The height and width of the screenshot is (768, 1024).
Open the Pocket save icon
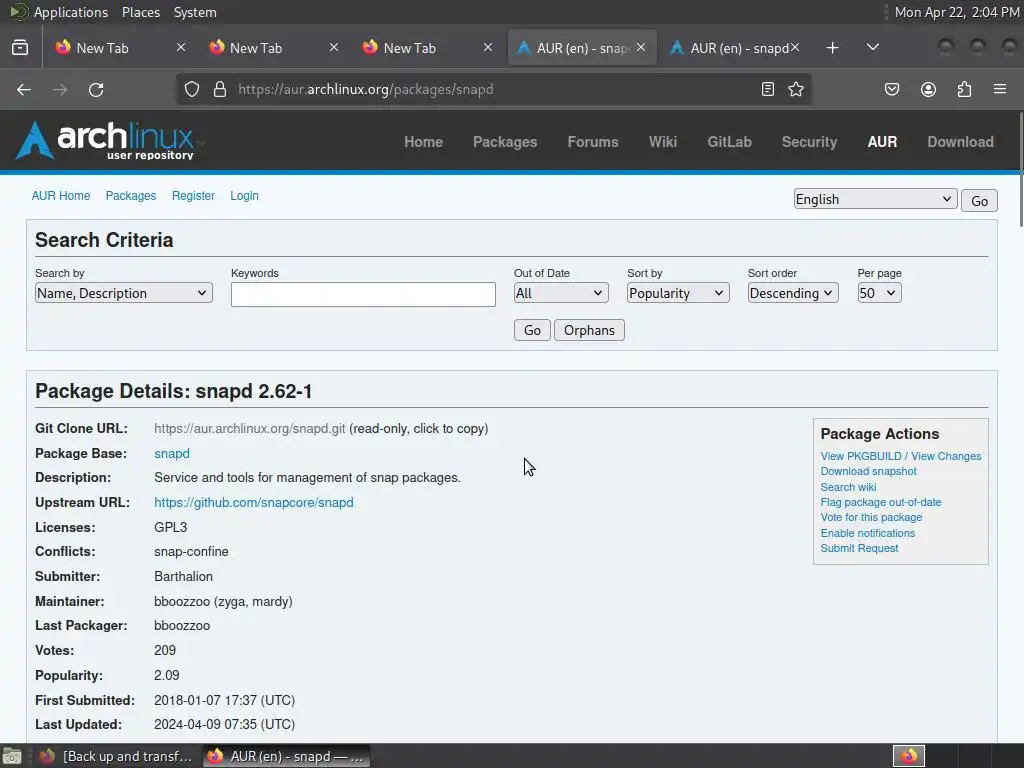[892, 89]
